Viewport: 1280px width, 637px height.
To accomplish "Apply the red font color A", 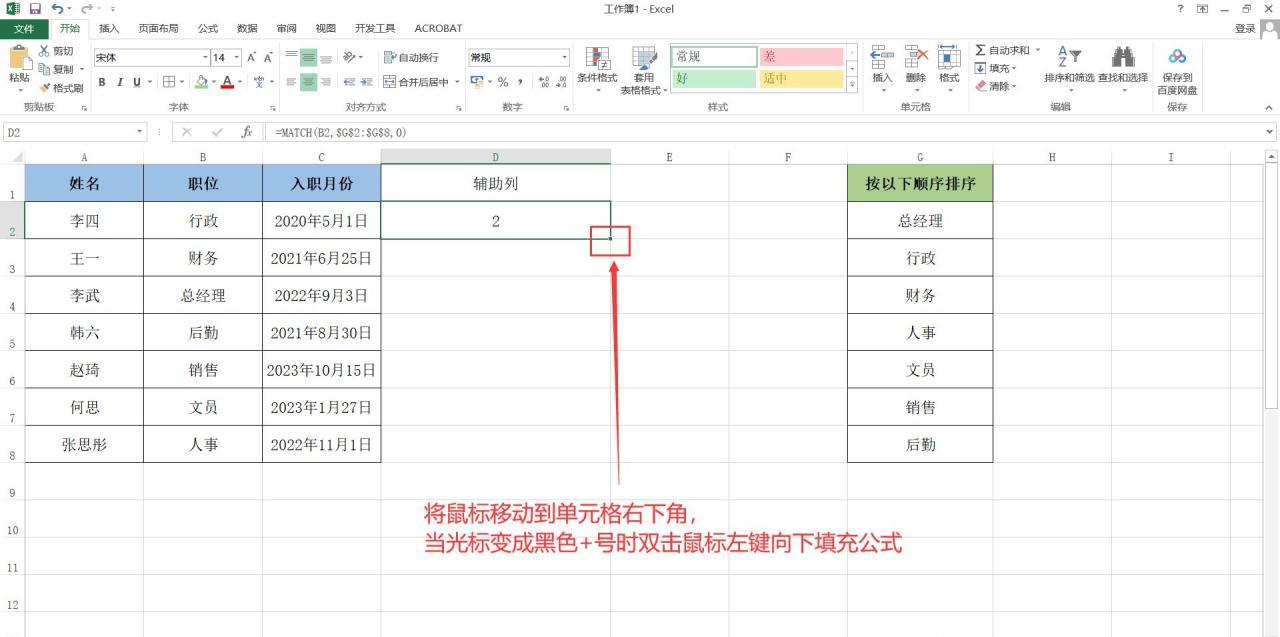I will point(227,82).
